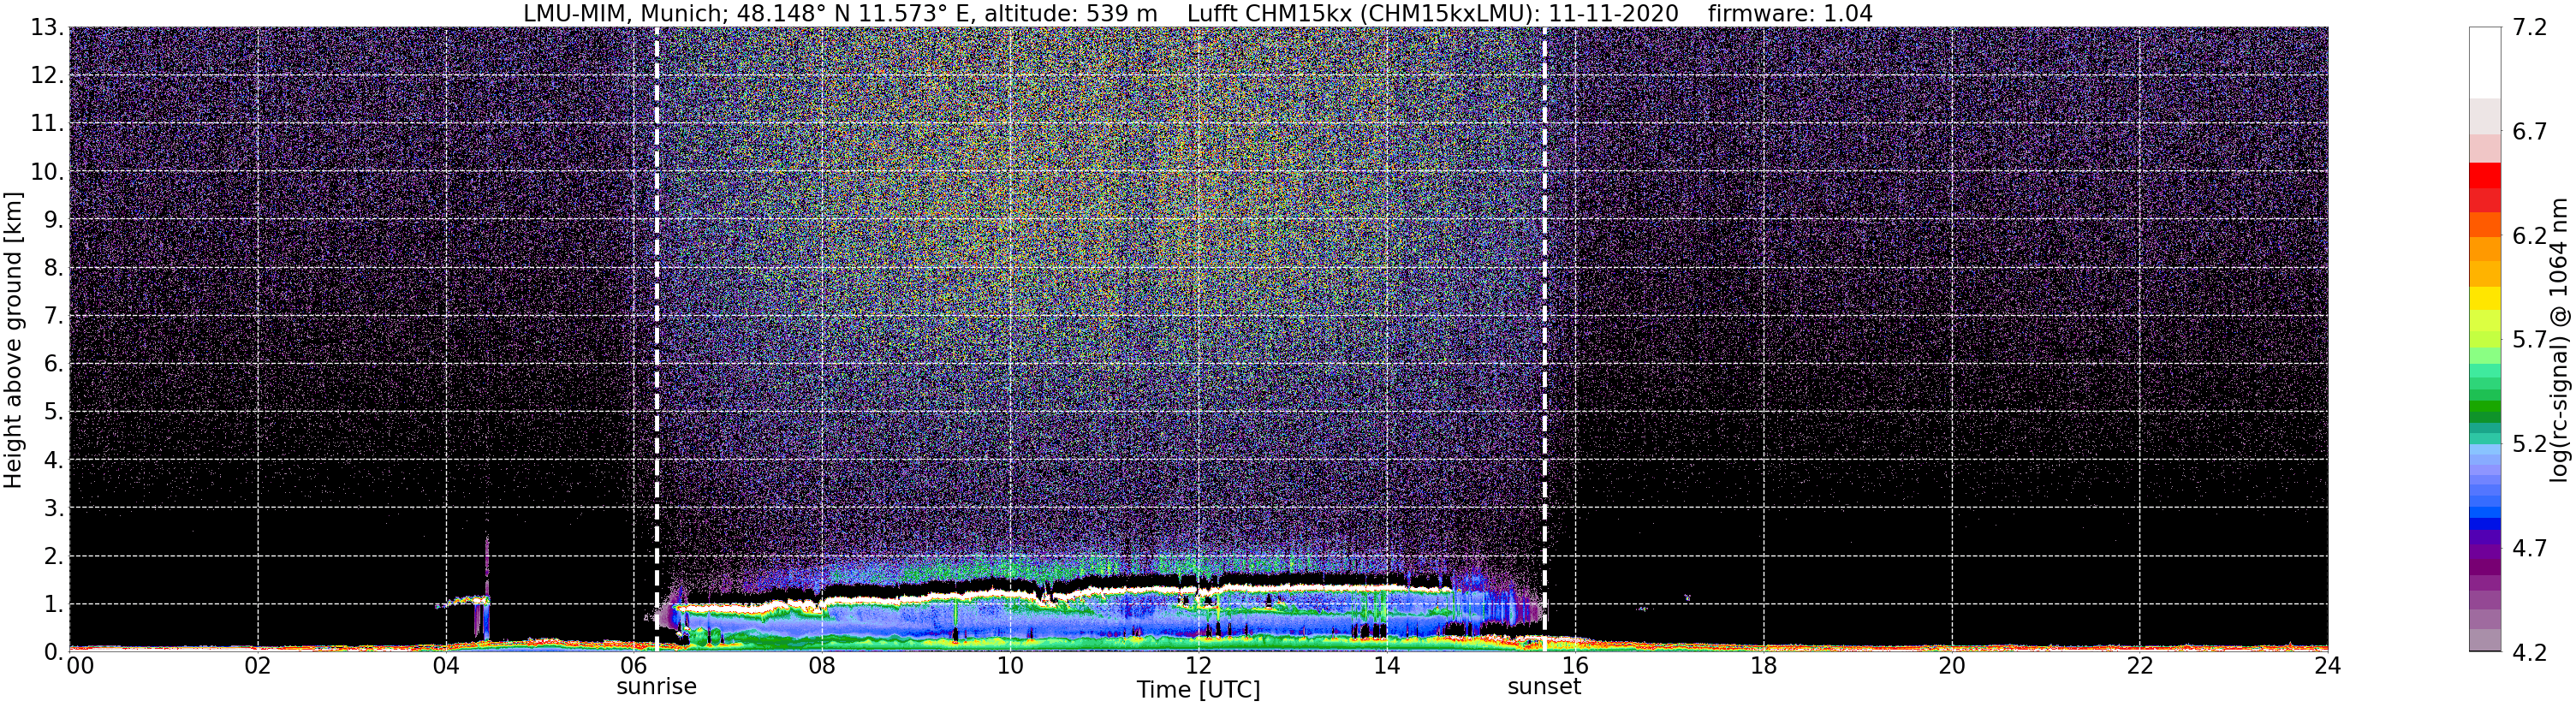The height and width of the screenshot is (707, 2576).
Task: Click time-axis tick label '08'
Action: coord(822,666)
